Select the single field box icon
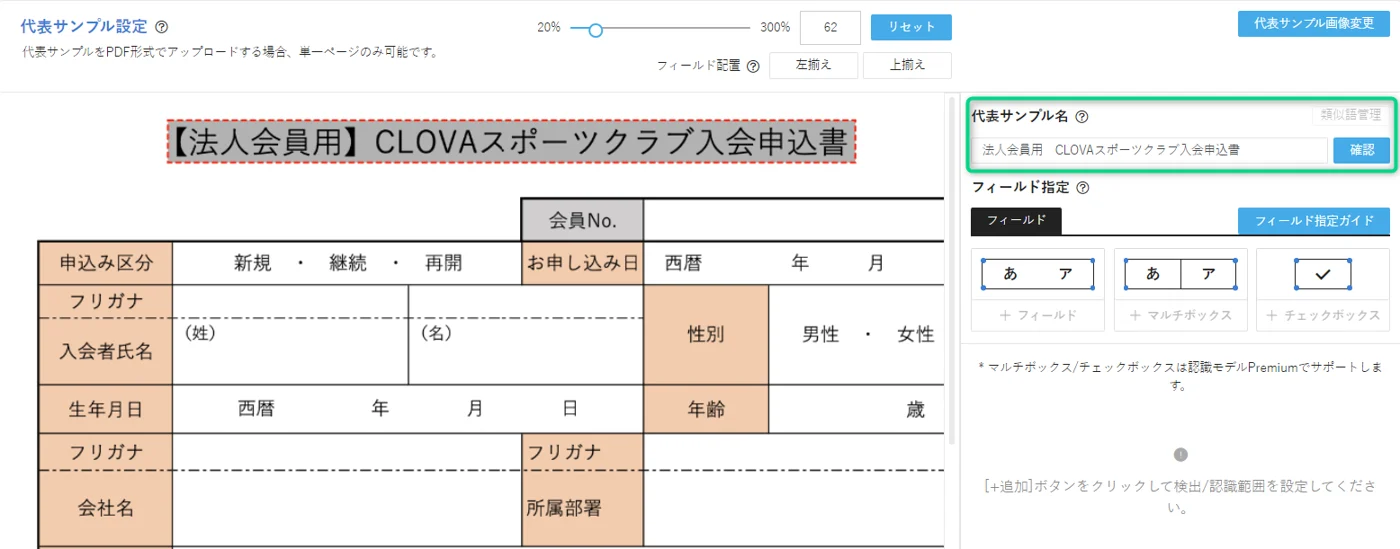 (x=1037, y=274)
